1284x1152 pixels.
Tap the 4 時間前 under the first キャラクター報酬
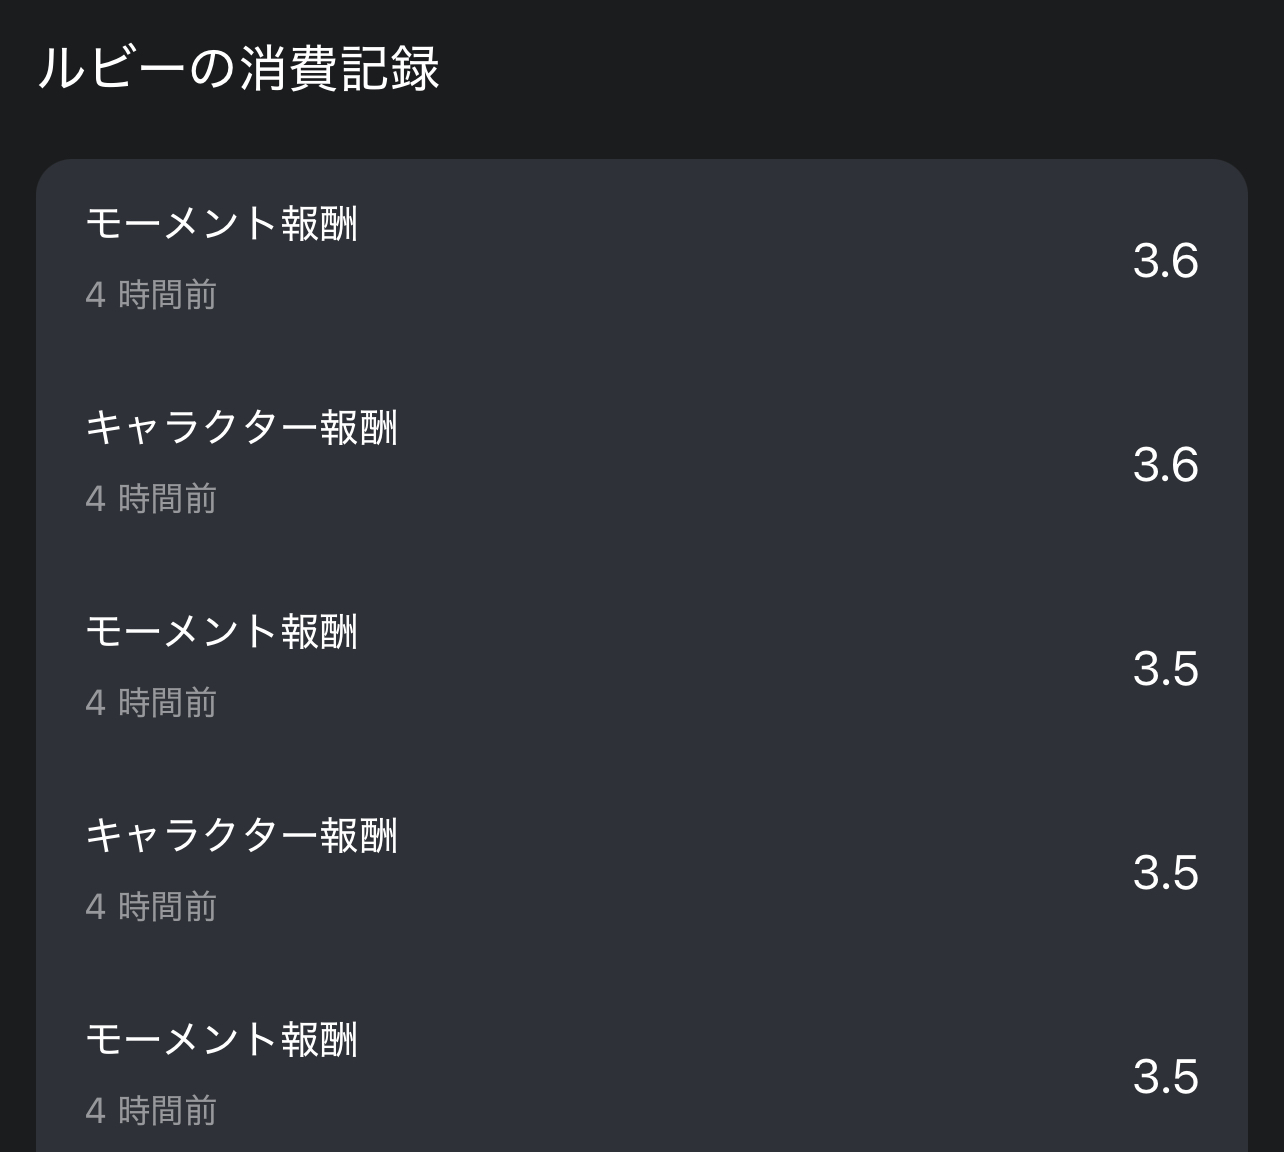point(151,499)
